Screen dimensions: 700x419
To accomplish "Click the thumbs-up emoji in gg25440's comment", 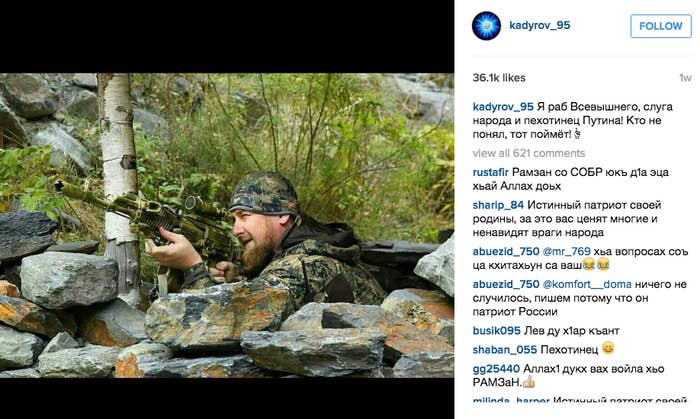I will [529, 382].
